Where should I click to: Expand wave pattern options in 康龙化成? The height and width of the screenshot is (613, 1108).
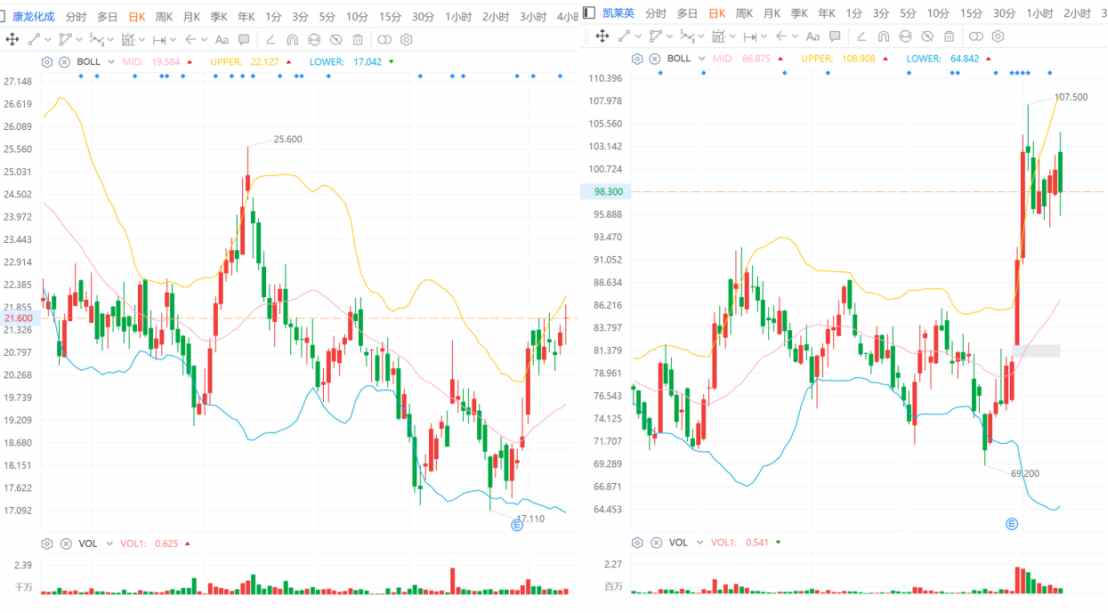110,40
